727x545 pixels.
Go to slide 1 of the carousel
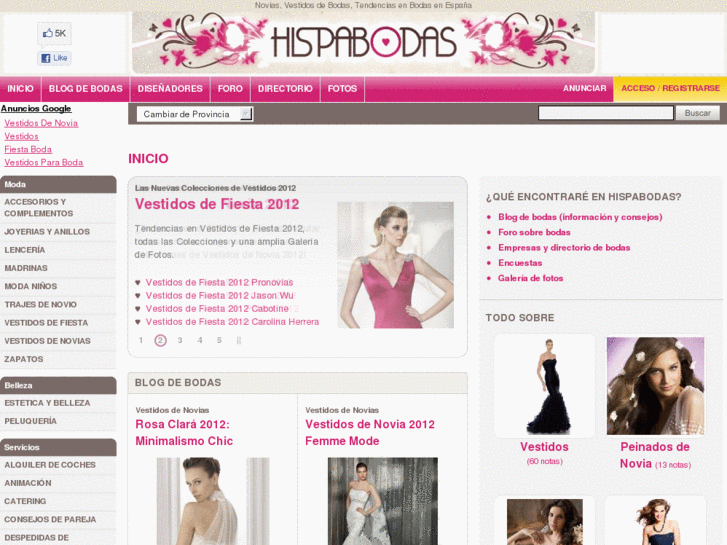click(x=140, y=340)
